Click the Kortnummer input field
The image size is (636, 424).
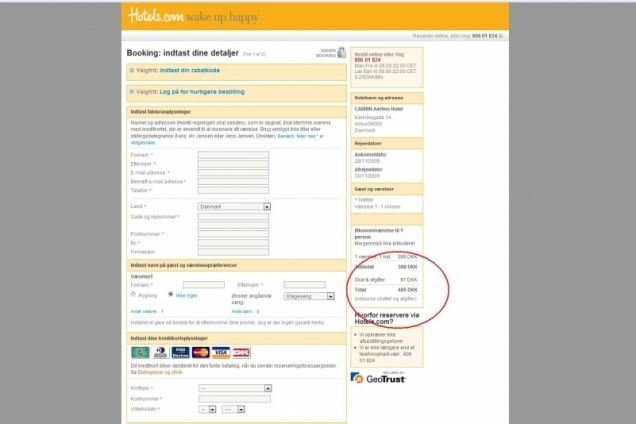point(233,398)
